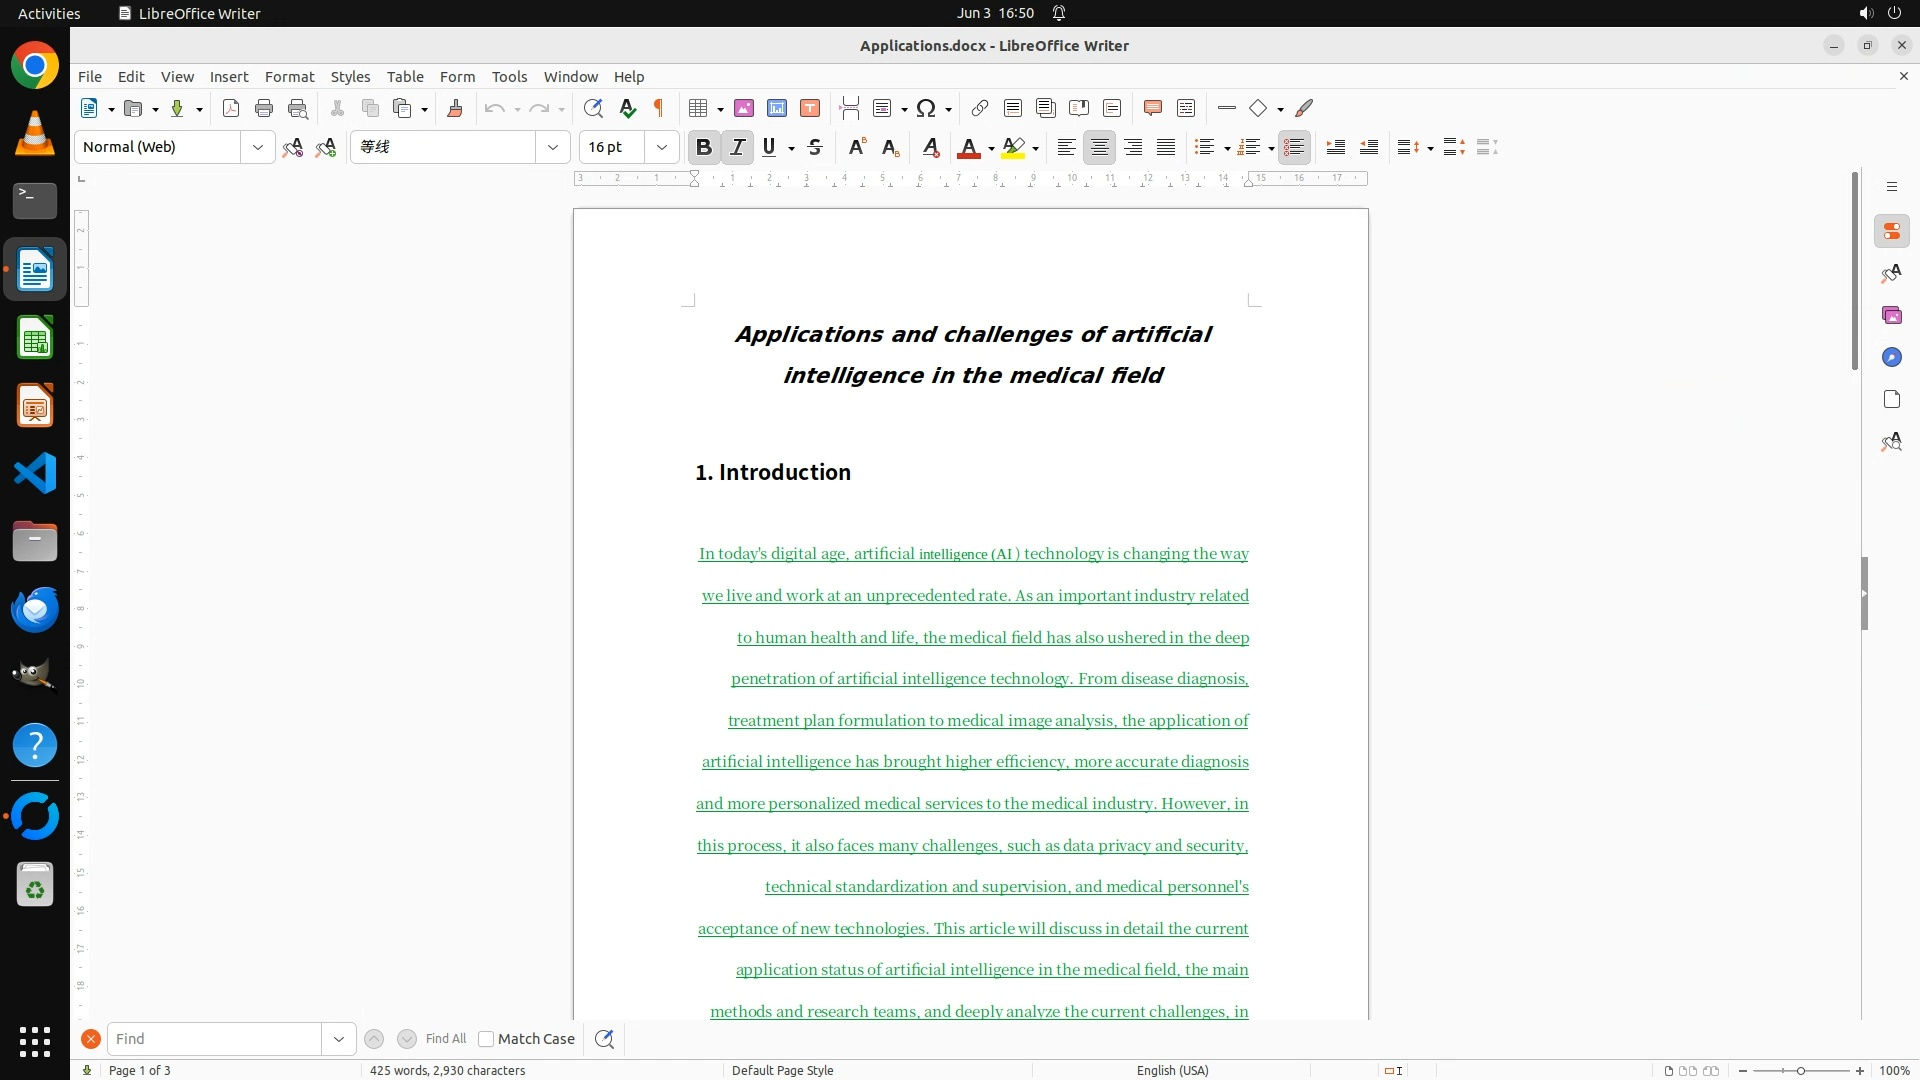Toggle Bold formatting button
This screenshot has height=1080, width=1920.
pos(704,147)
